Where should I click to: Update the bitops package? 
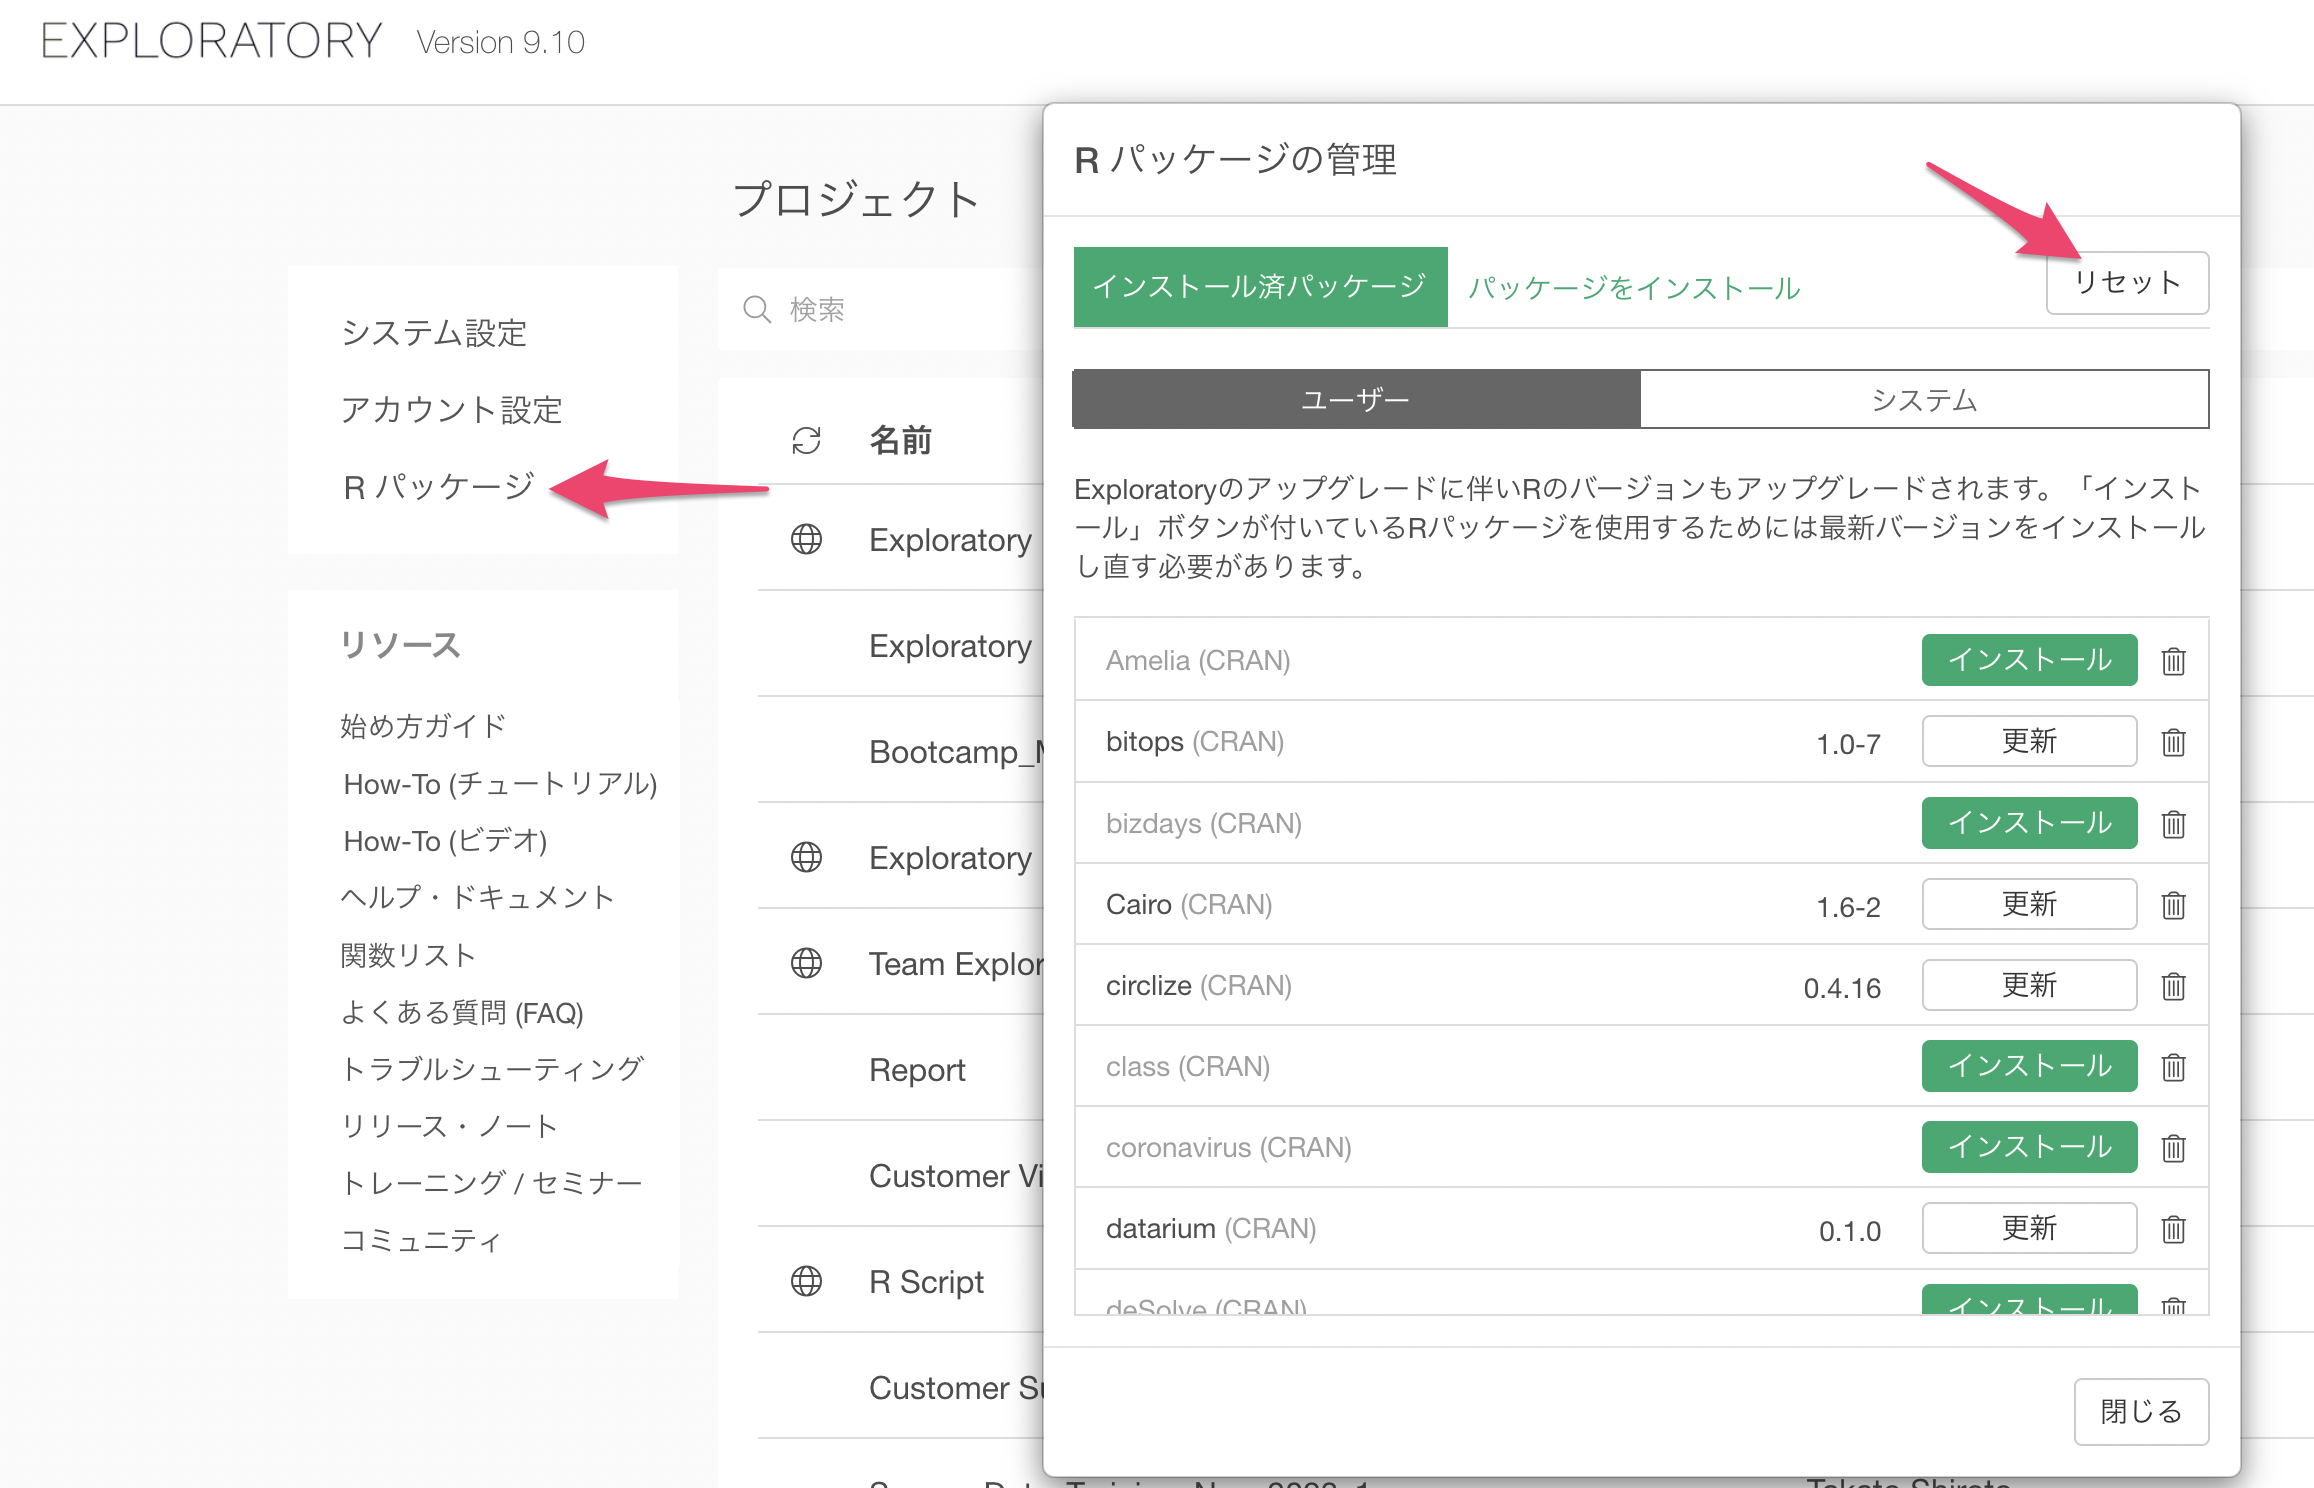[x=2029, y=741]
